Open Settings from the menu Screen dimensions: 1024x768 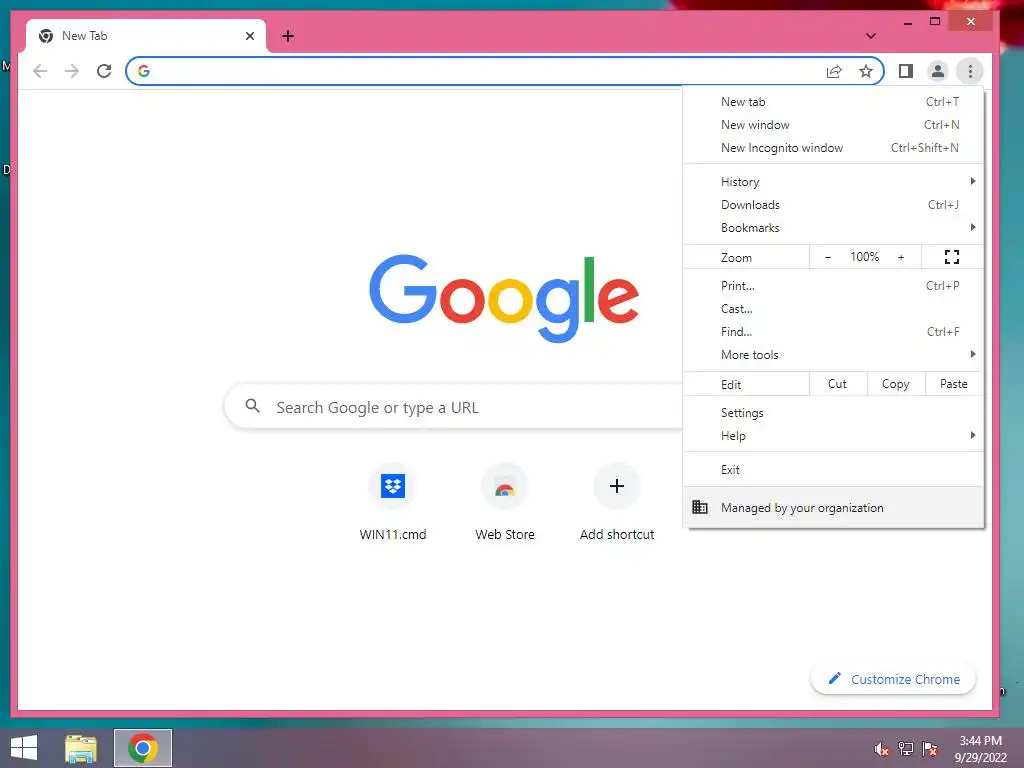pyautogui.click(x=833, y=413)
